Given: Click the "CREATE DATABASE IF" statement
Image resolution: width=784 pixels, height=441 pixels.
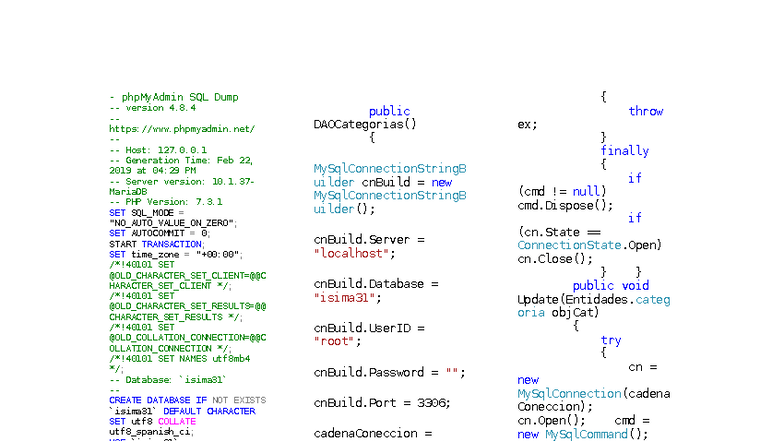Looking at the screenshot, I should [x=157, y=401].
